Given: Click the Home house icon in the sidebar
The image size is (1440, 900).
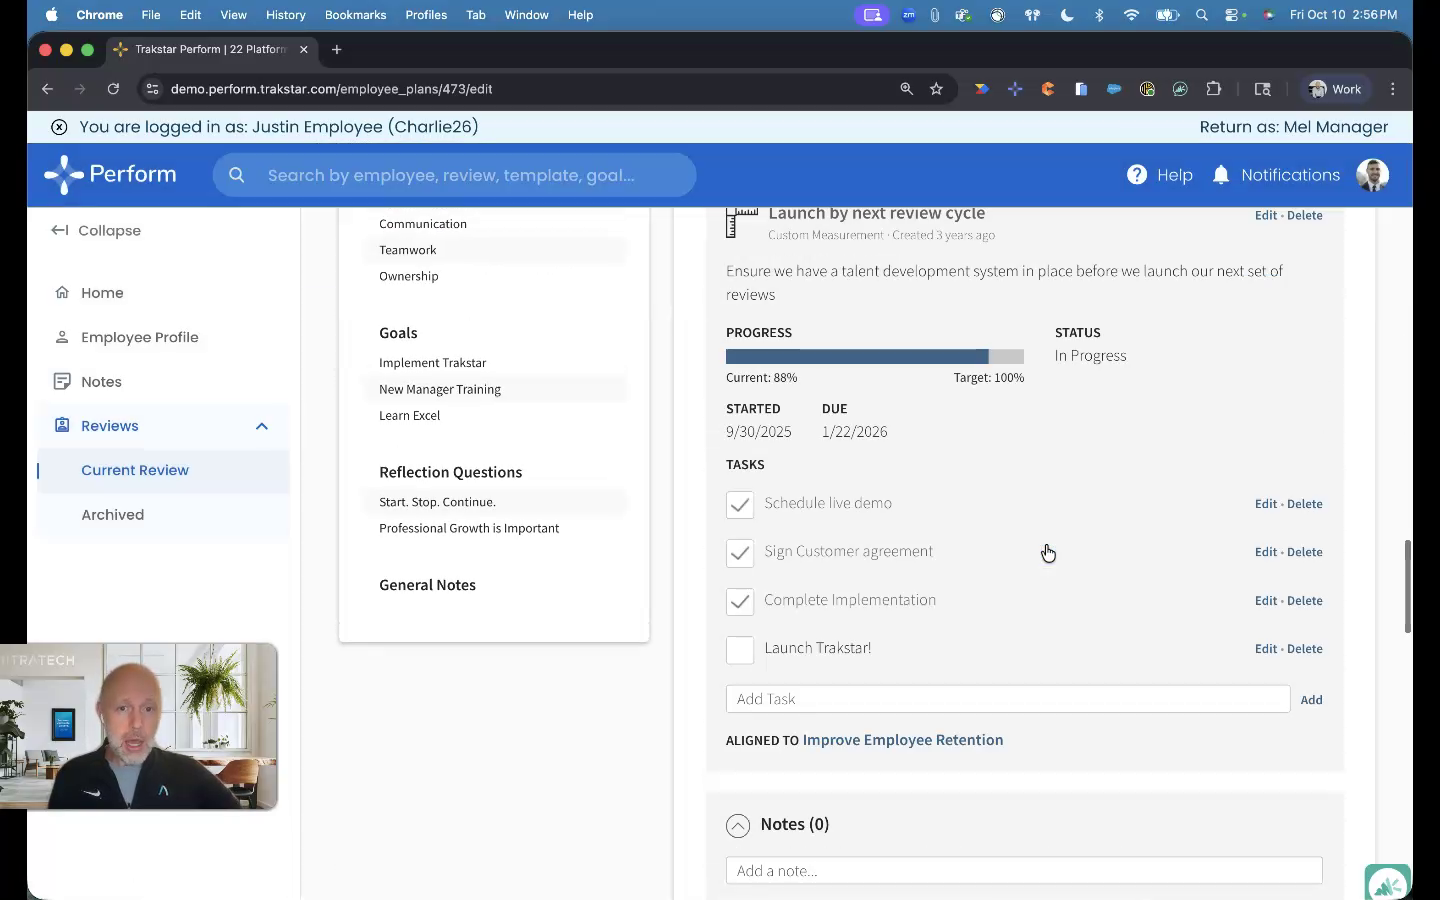Looking at the screenshot, I should [62, 293].
